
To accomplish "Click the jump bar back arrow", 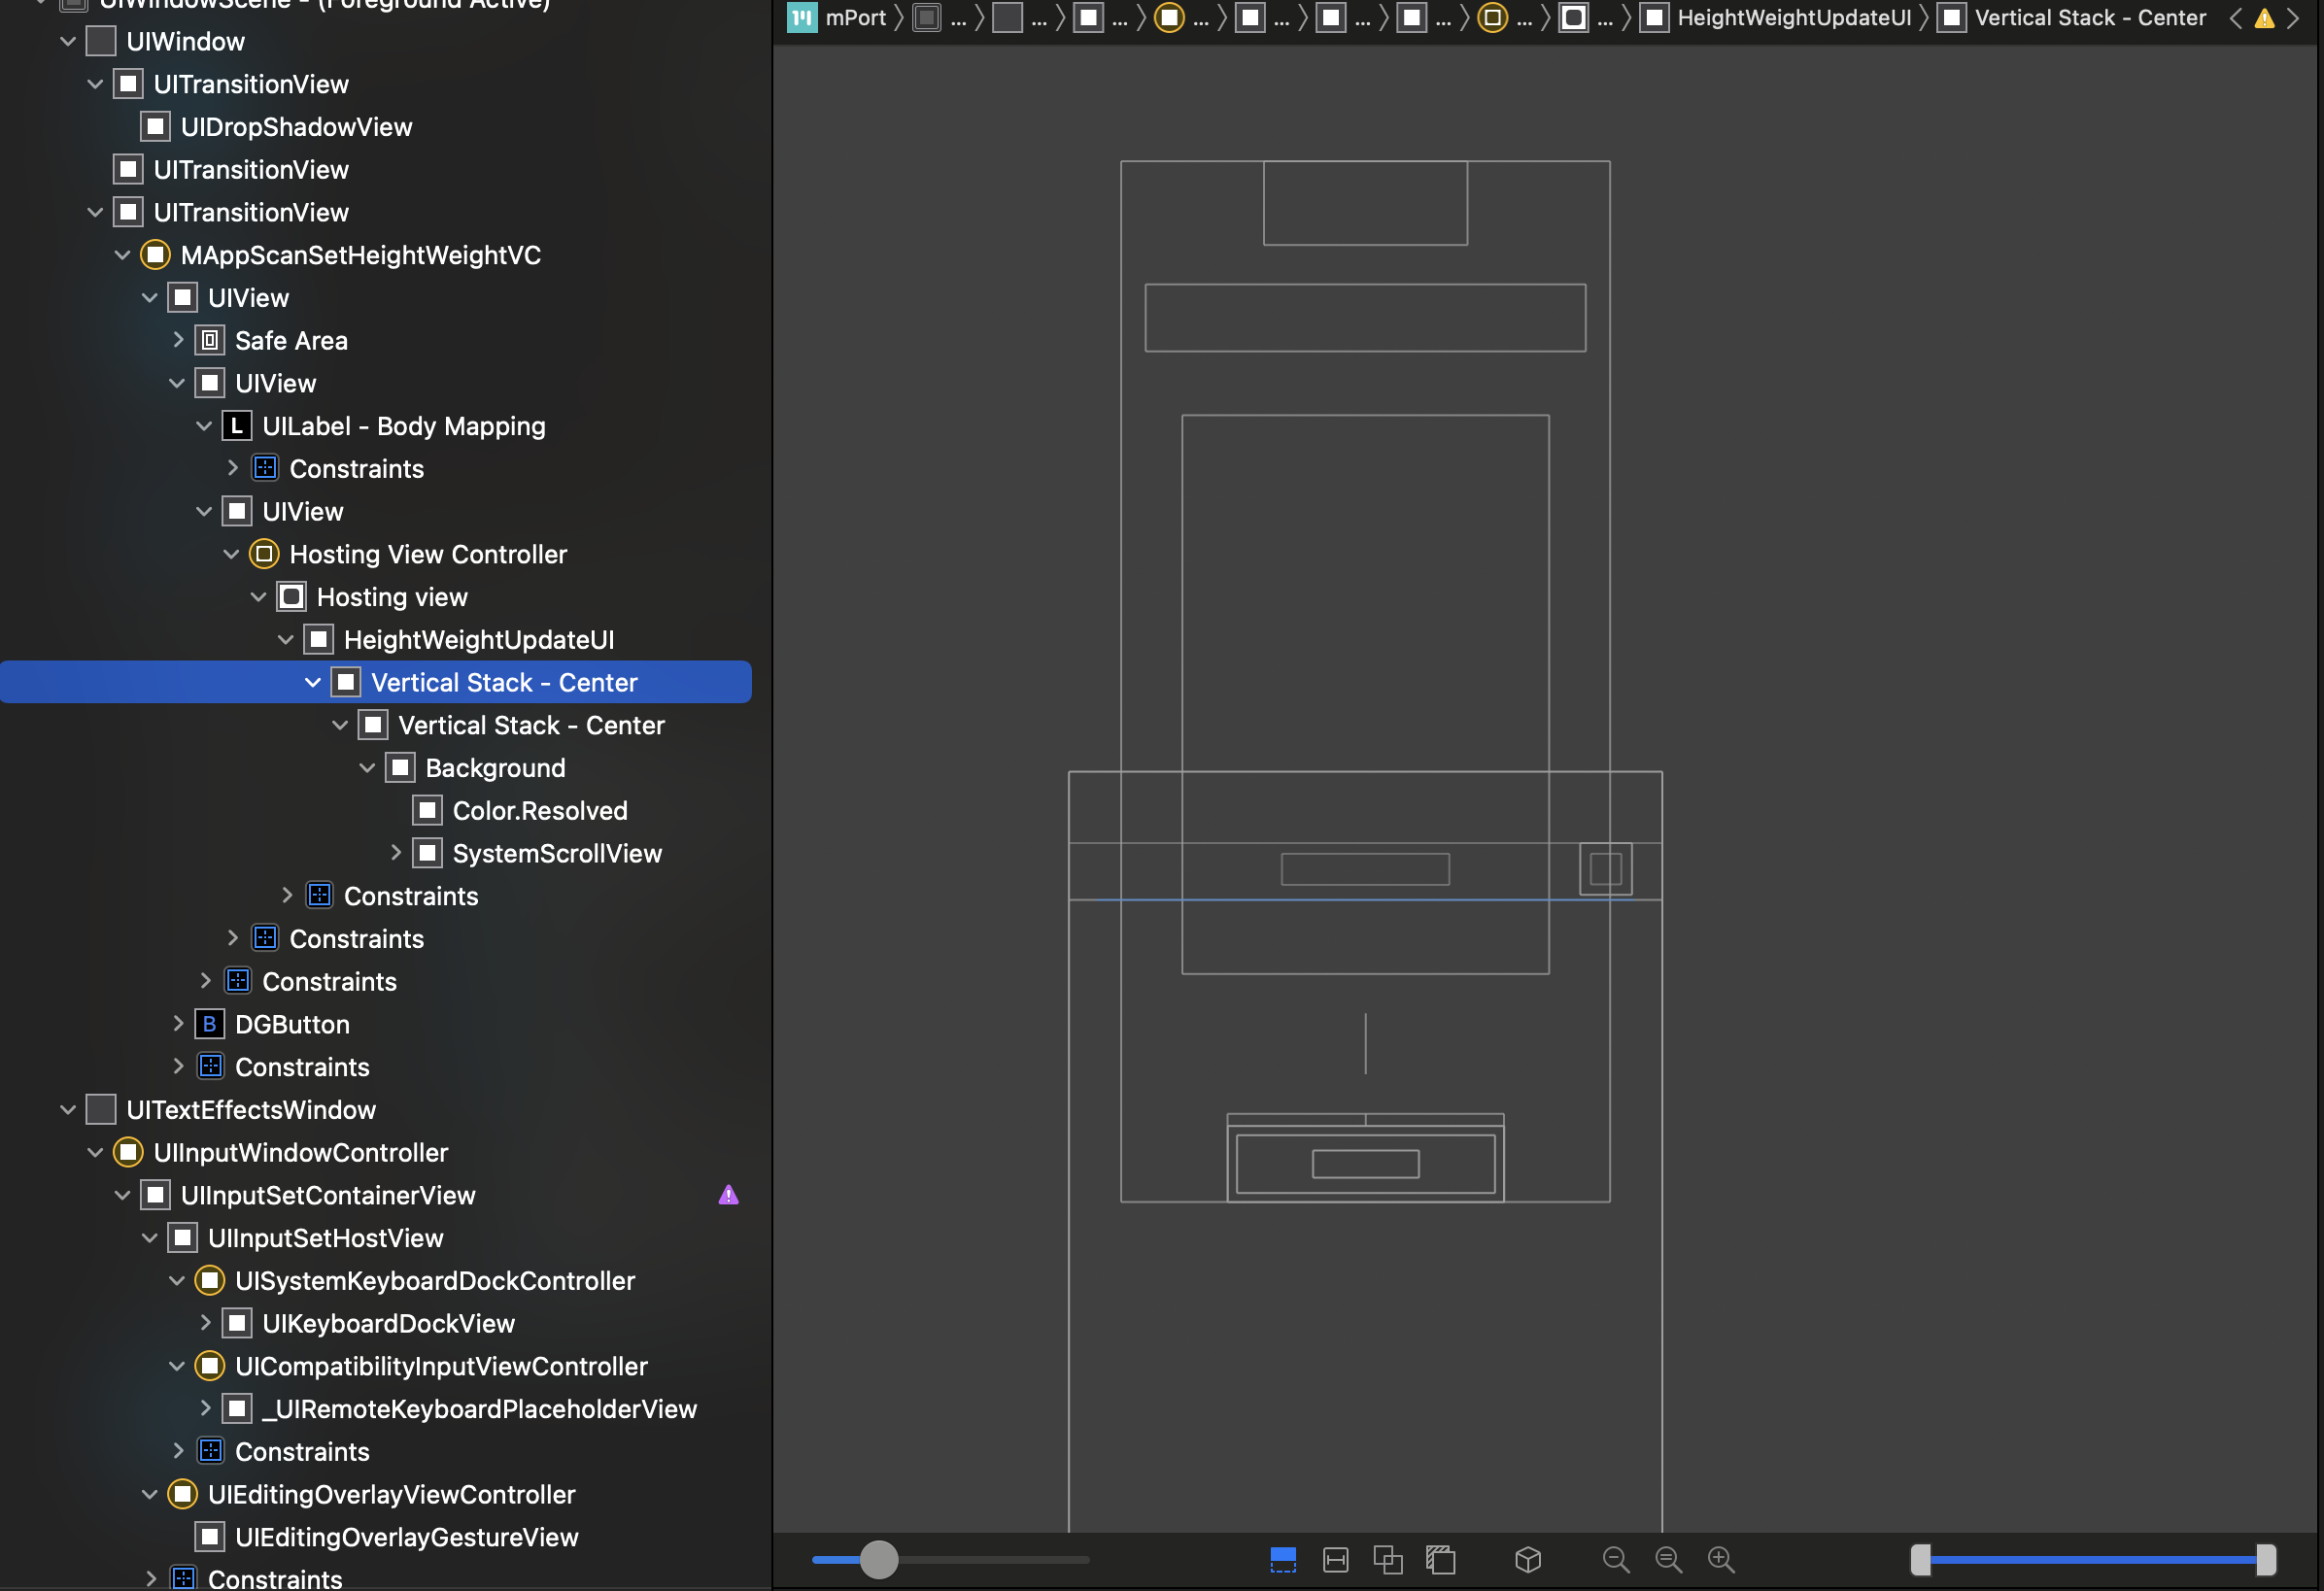I will (2236, 18).
